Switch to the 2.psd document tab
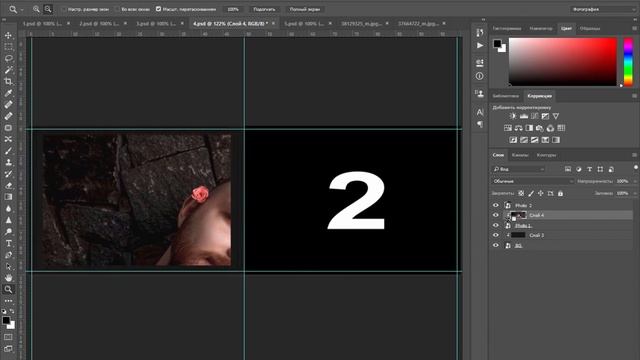Screen dimensions: 640x360 (x=99, y=24)
